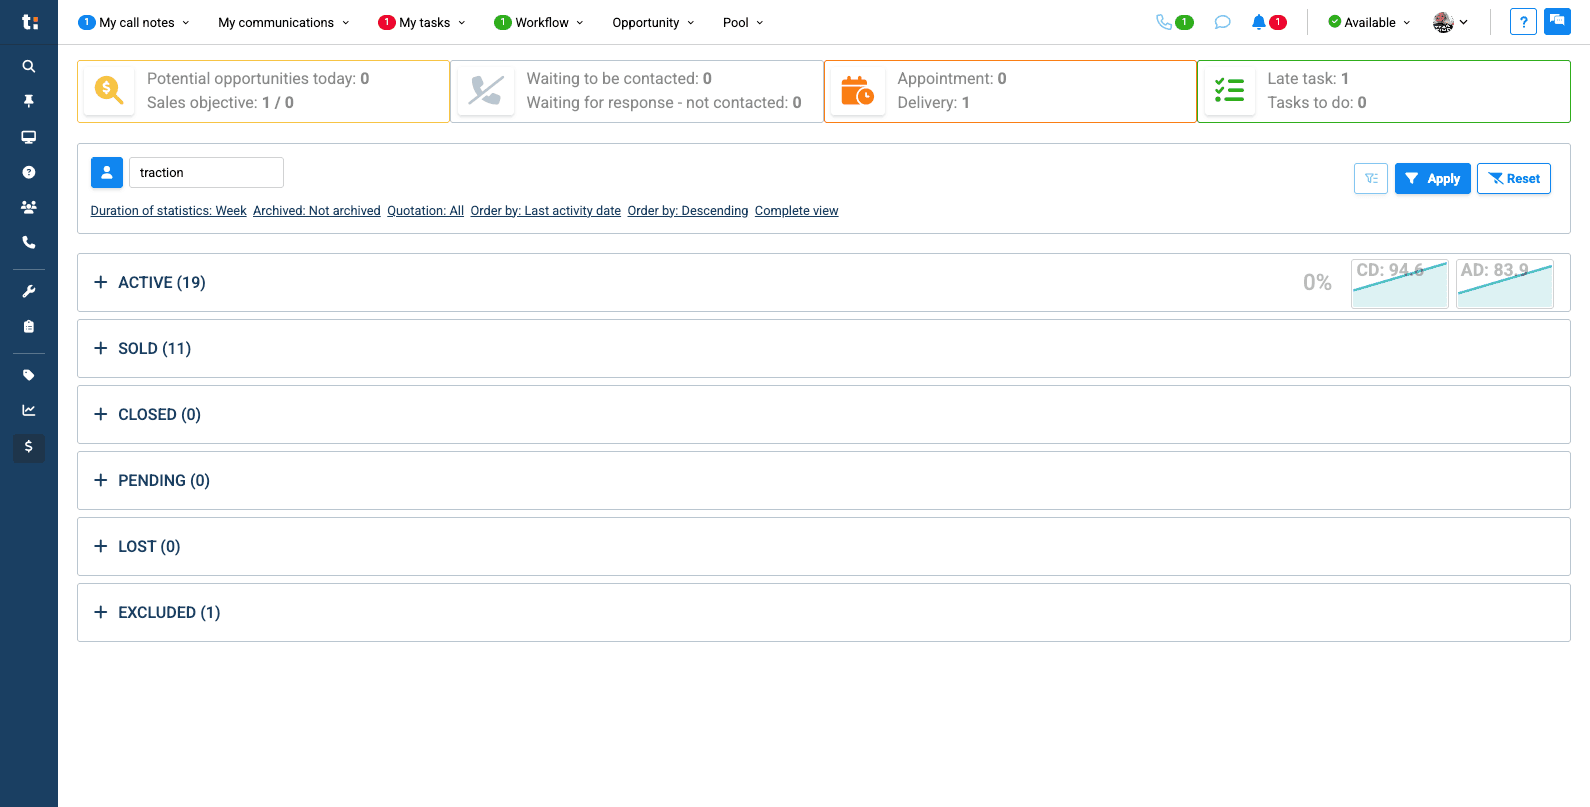Open the blue chat window button
This screenshot has width=1590, height=807.
[x=1557, y=22]
